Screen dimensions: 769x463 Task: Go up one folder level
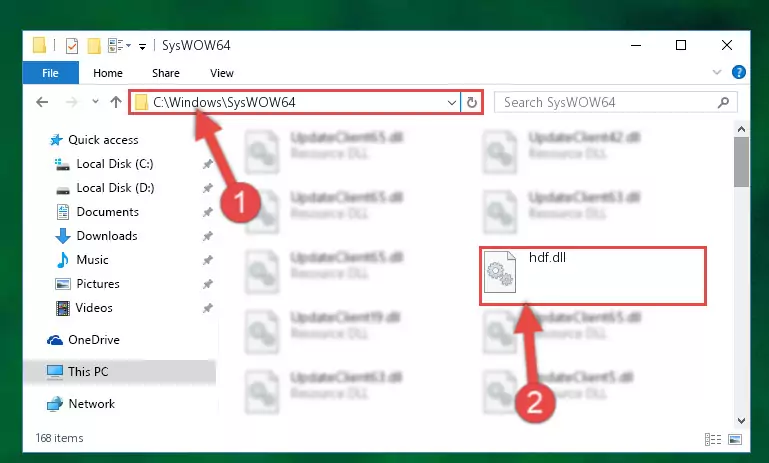116,102
